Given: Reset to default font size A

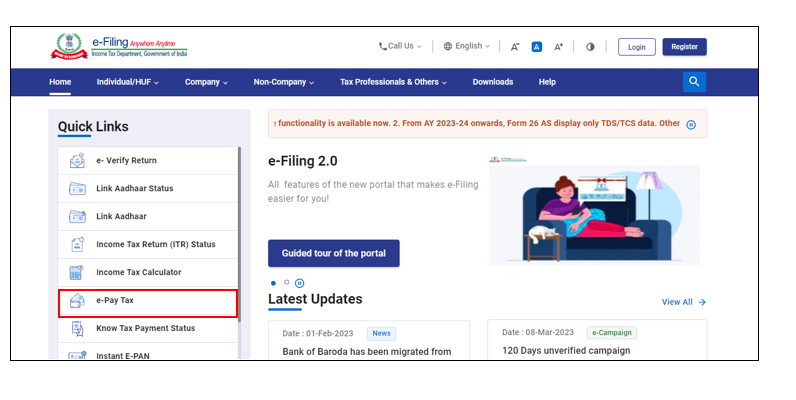Looking at the screenshot, I should [537, 47].
